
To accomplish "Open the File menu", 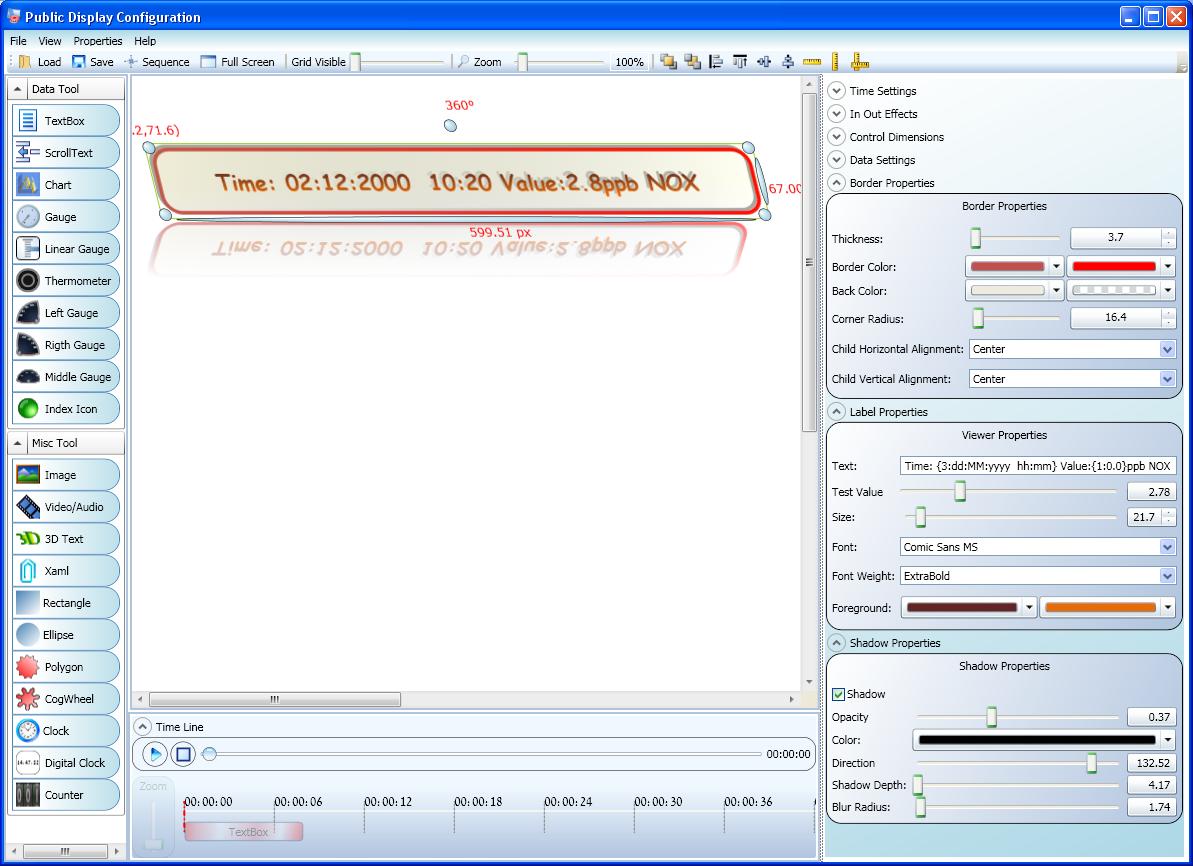I will pos(17,41).
